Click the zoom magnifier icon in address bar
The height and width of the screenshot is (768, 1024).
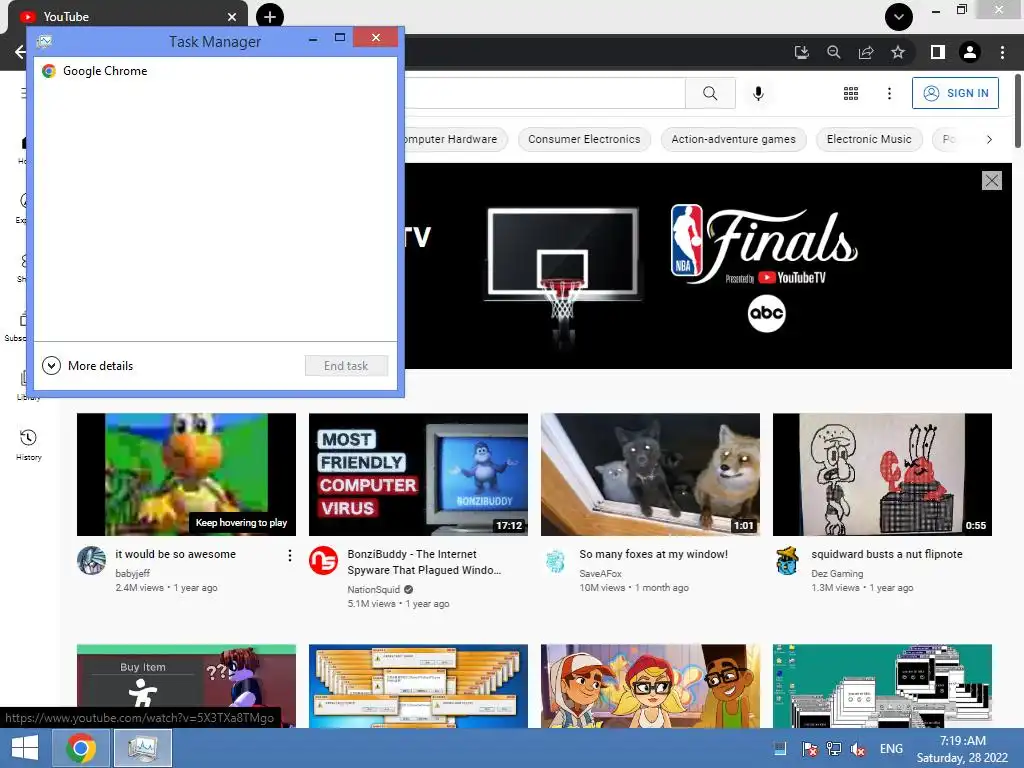coord(834,52)
